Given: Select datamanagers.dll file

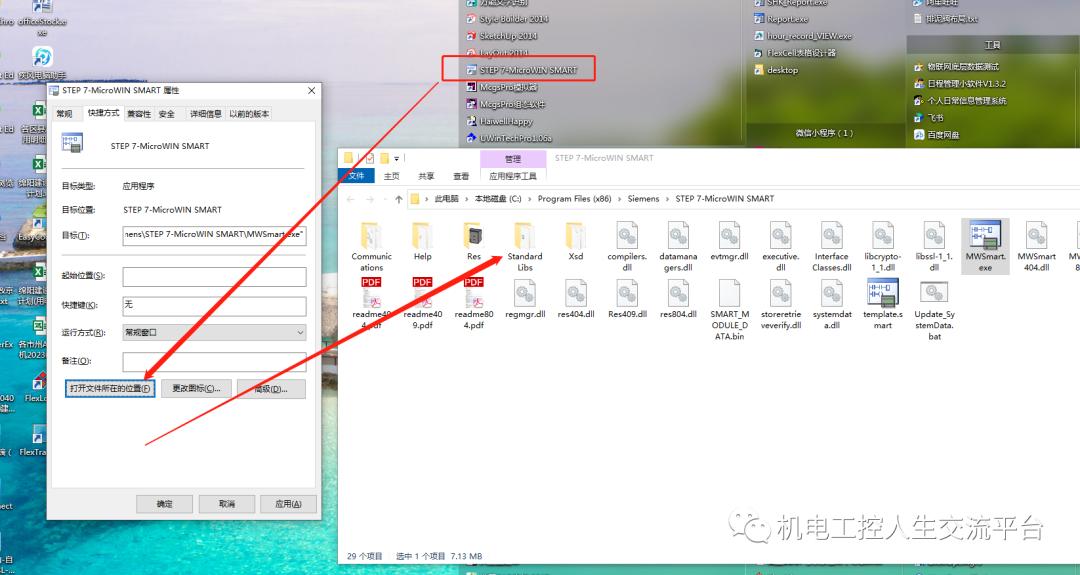Looking at the screenshot, I should click(x=678, y=247).
